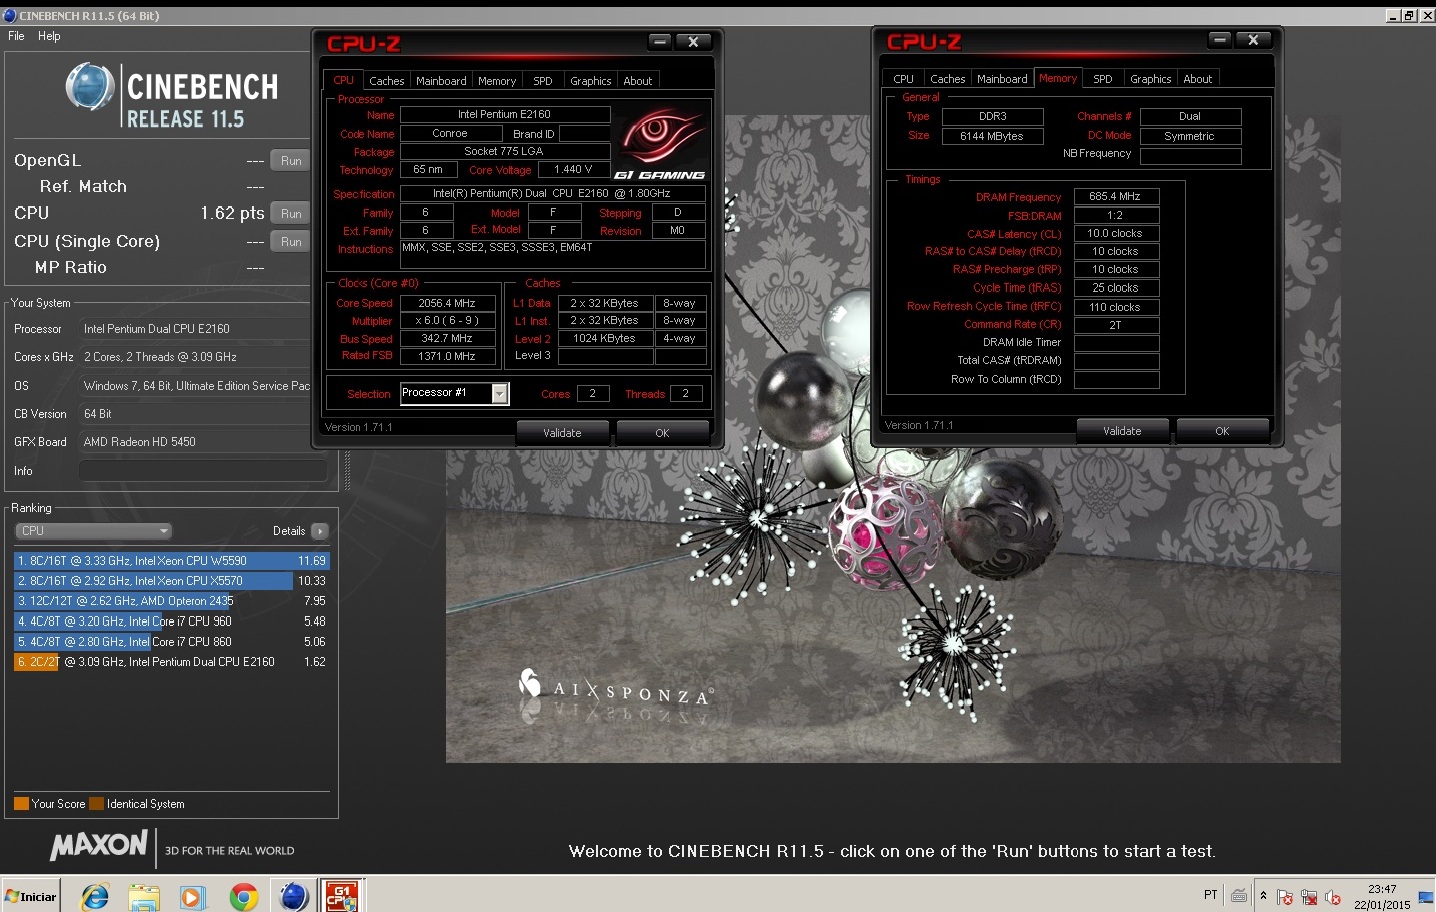Viewport: 1436px width, 912px height.
Task: Click Validate in left CPU-Z window
Action: pyautogui.click(x=562, y=433)
